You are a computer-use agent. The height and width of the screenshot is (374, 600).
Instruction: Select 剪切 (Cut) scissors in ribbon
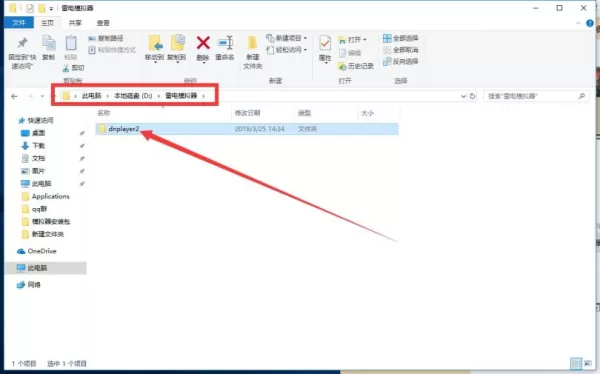click(x=73, y=68)
